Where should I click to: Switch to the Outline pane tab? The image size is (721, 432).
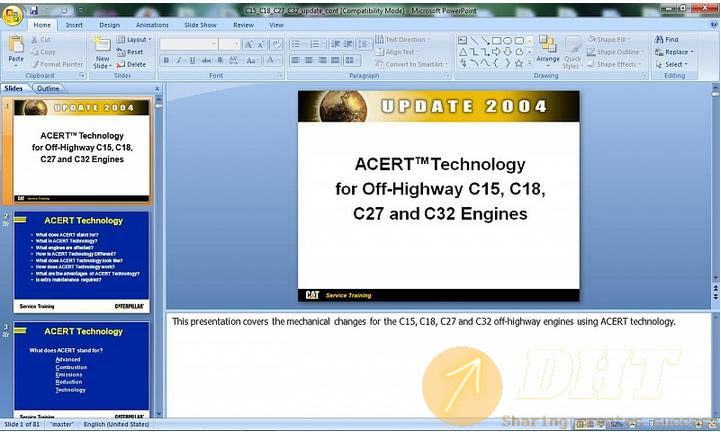(48, 88)
